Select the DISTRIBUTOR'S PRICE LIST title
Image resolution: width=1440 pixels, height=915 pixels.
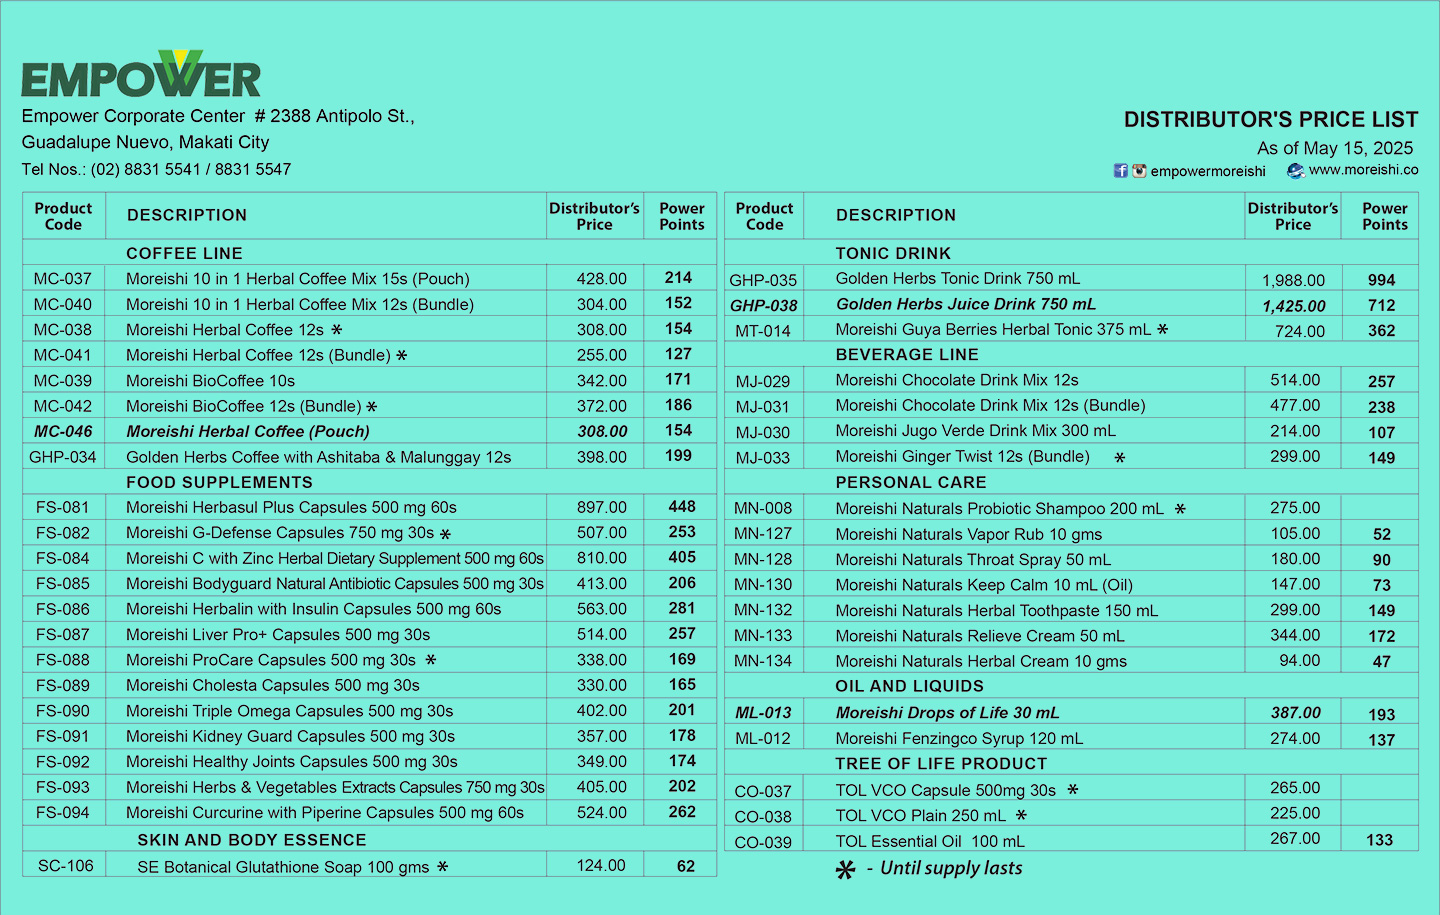click(x=1271, y=120)
